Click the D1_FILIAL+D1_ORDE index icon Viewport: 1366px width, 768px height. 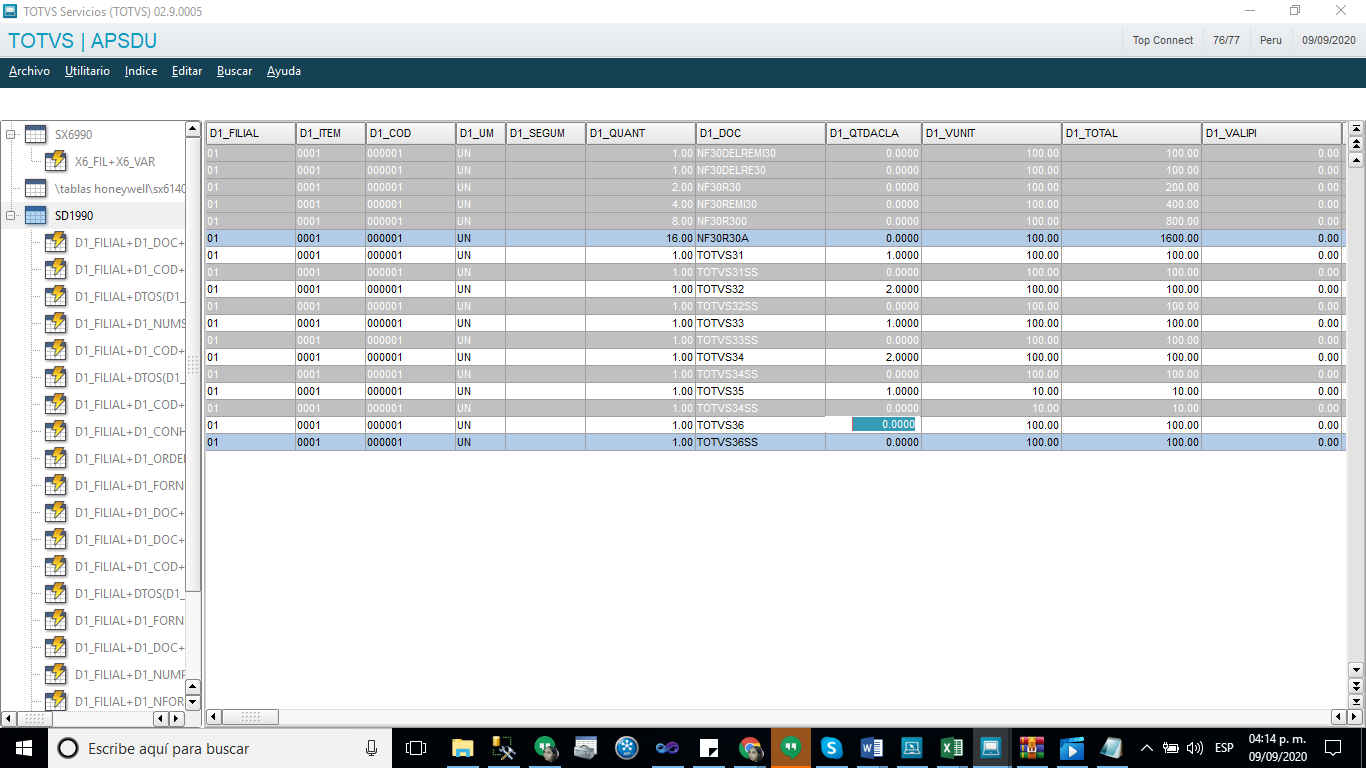(x=56, y=459)
